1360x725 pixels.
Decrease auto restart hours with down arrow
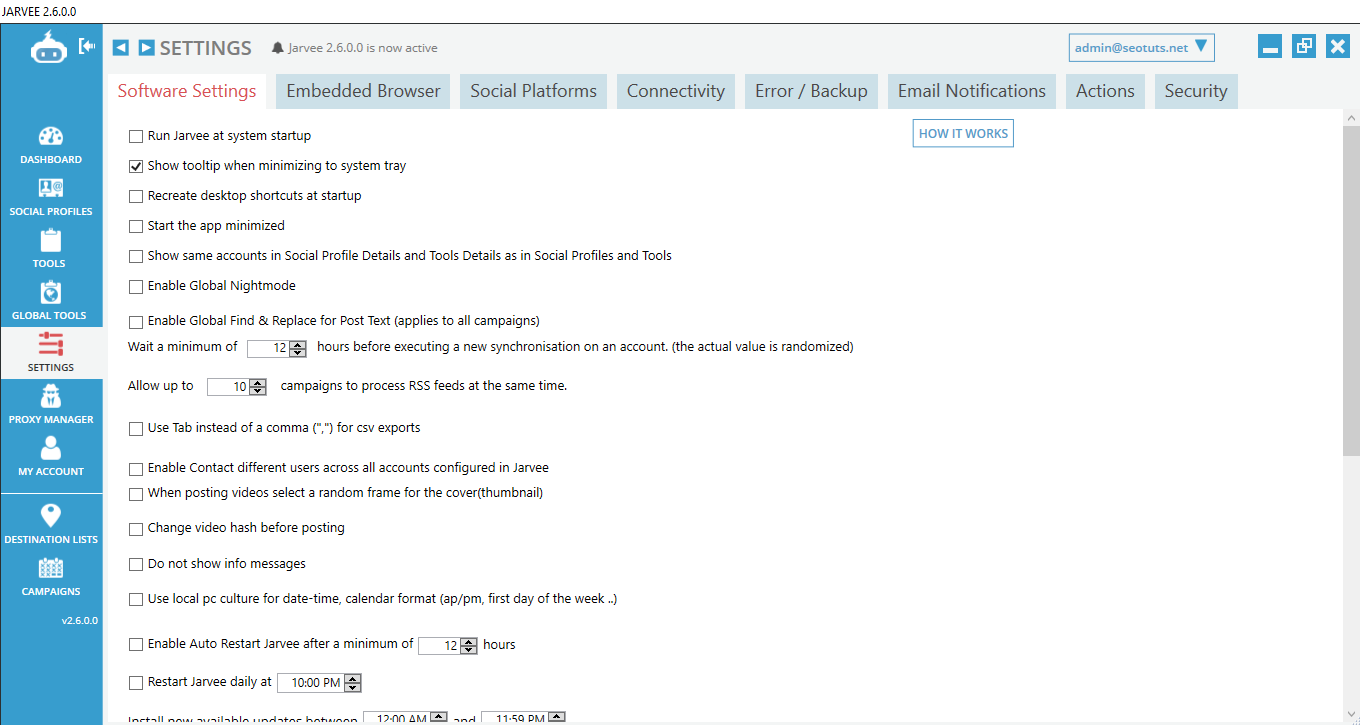pyautogui.click(x=469, y=650)
